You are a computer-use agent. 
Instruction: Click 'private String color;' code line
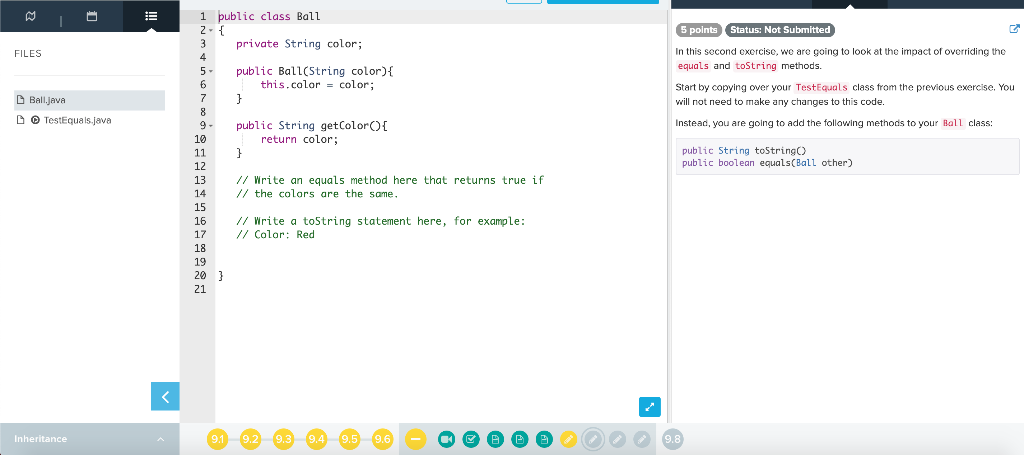(298, 44)
